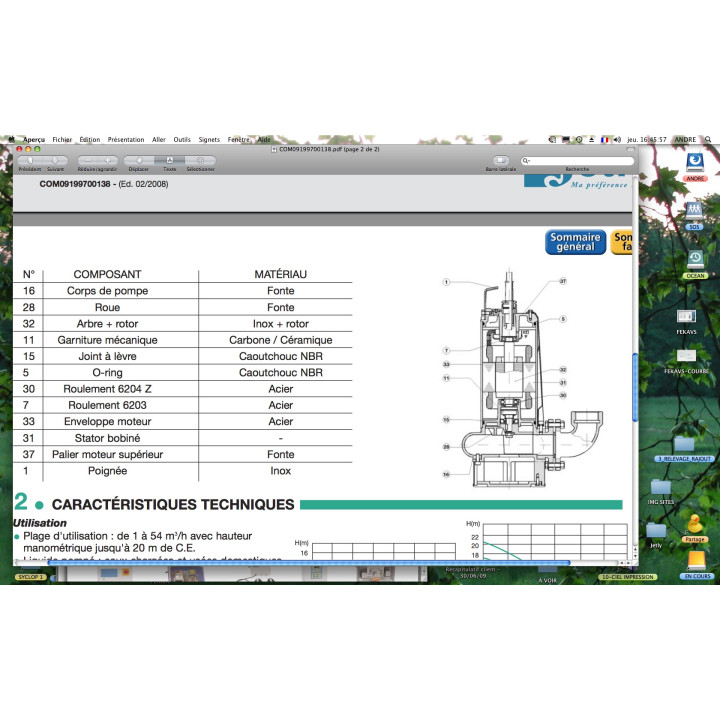Click the table cell 'Roulement 6204 Z'
720x720 pixels.
[x=107, y=389]
